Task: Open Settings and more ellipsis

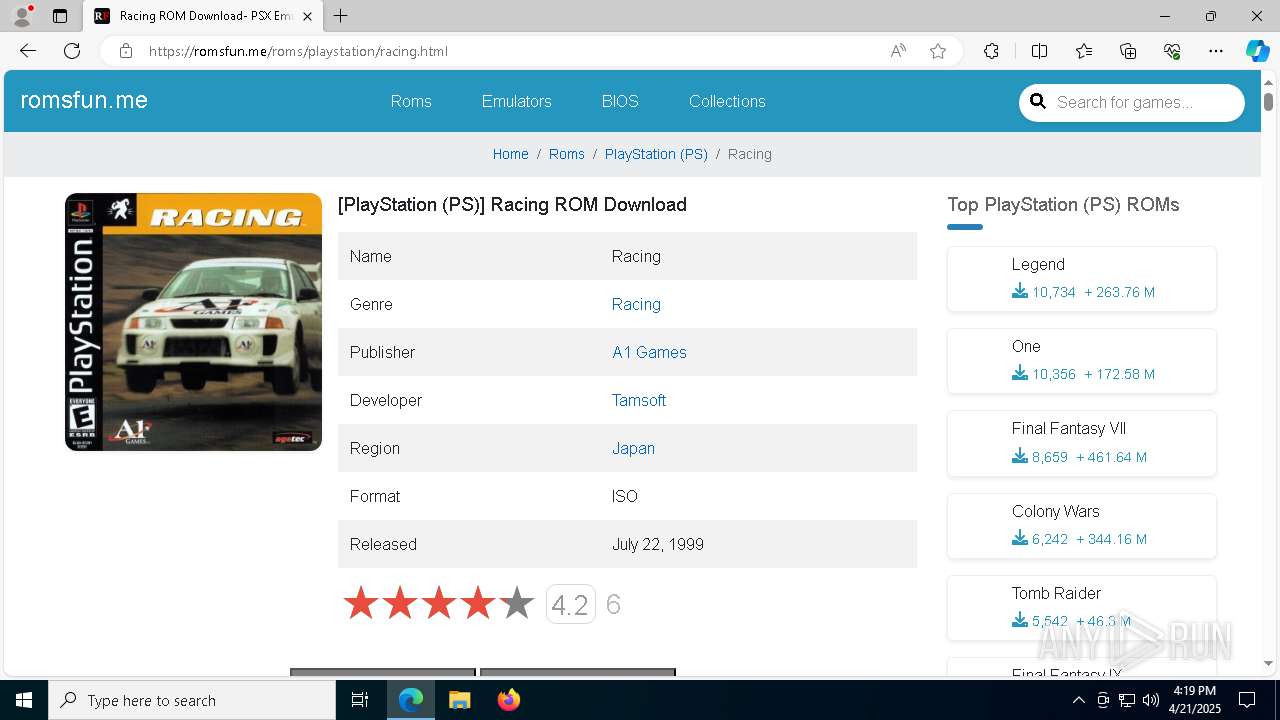Action: point(1216,51)
